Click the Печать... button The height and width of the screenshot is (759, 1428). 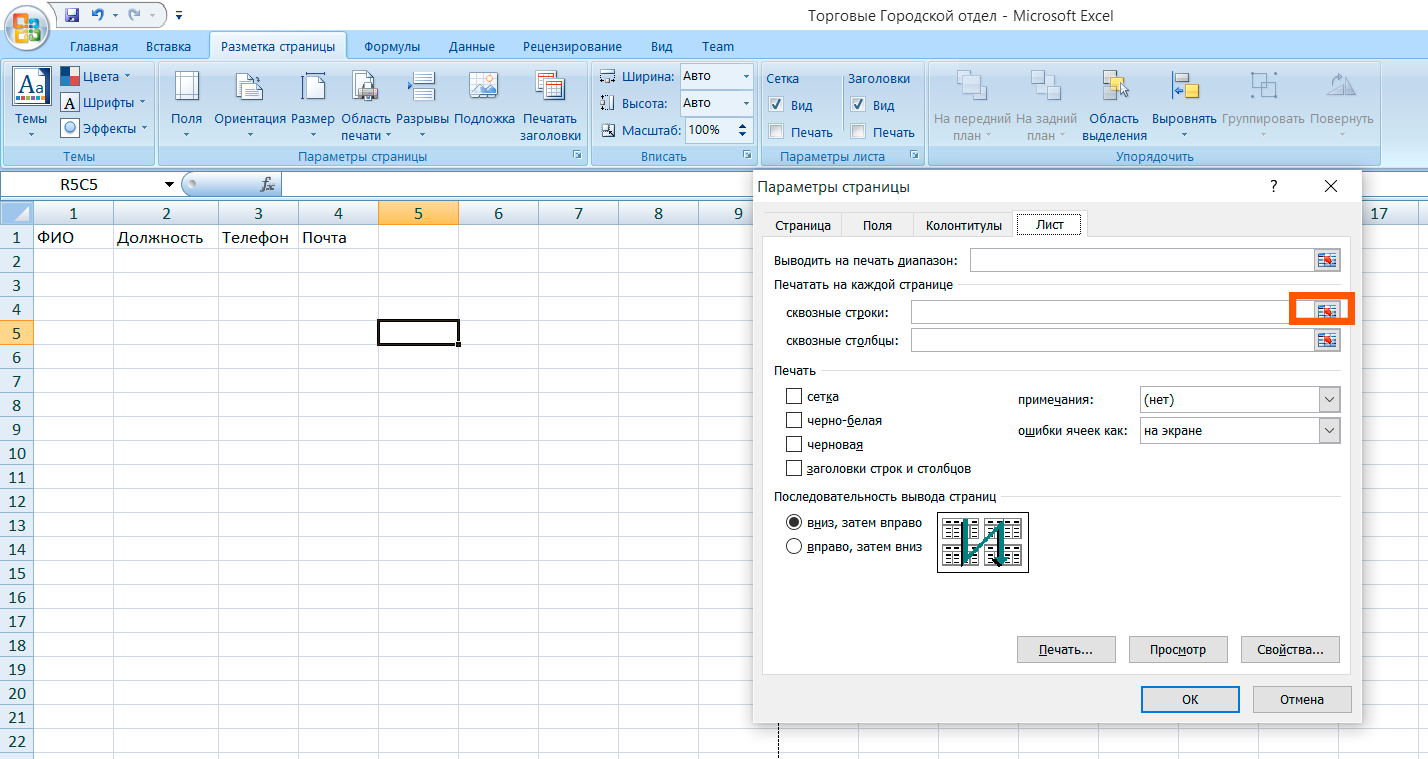click(1066, 650)
